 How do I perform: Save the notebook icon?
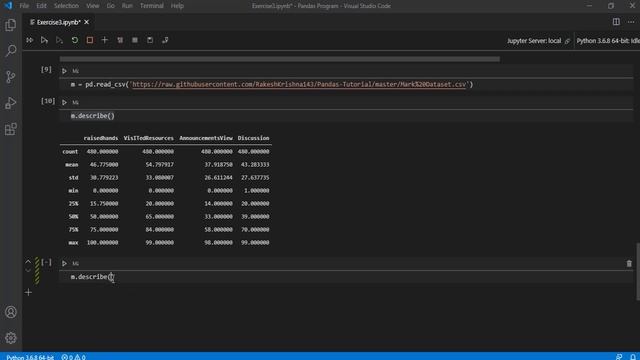(150, 40)
